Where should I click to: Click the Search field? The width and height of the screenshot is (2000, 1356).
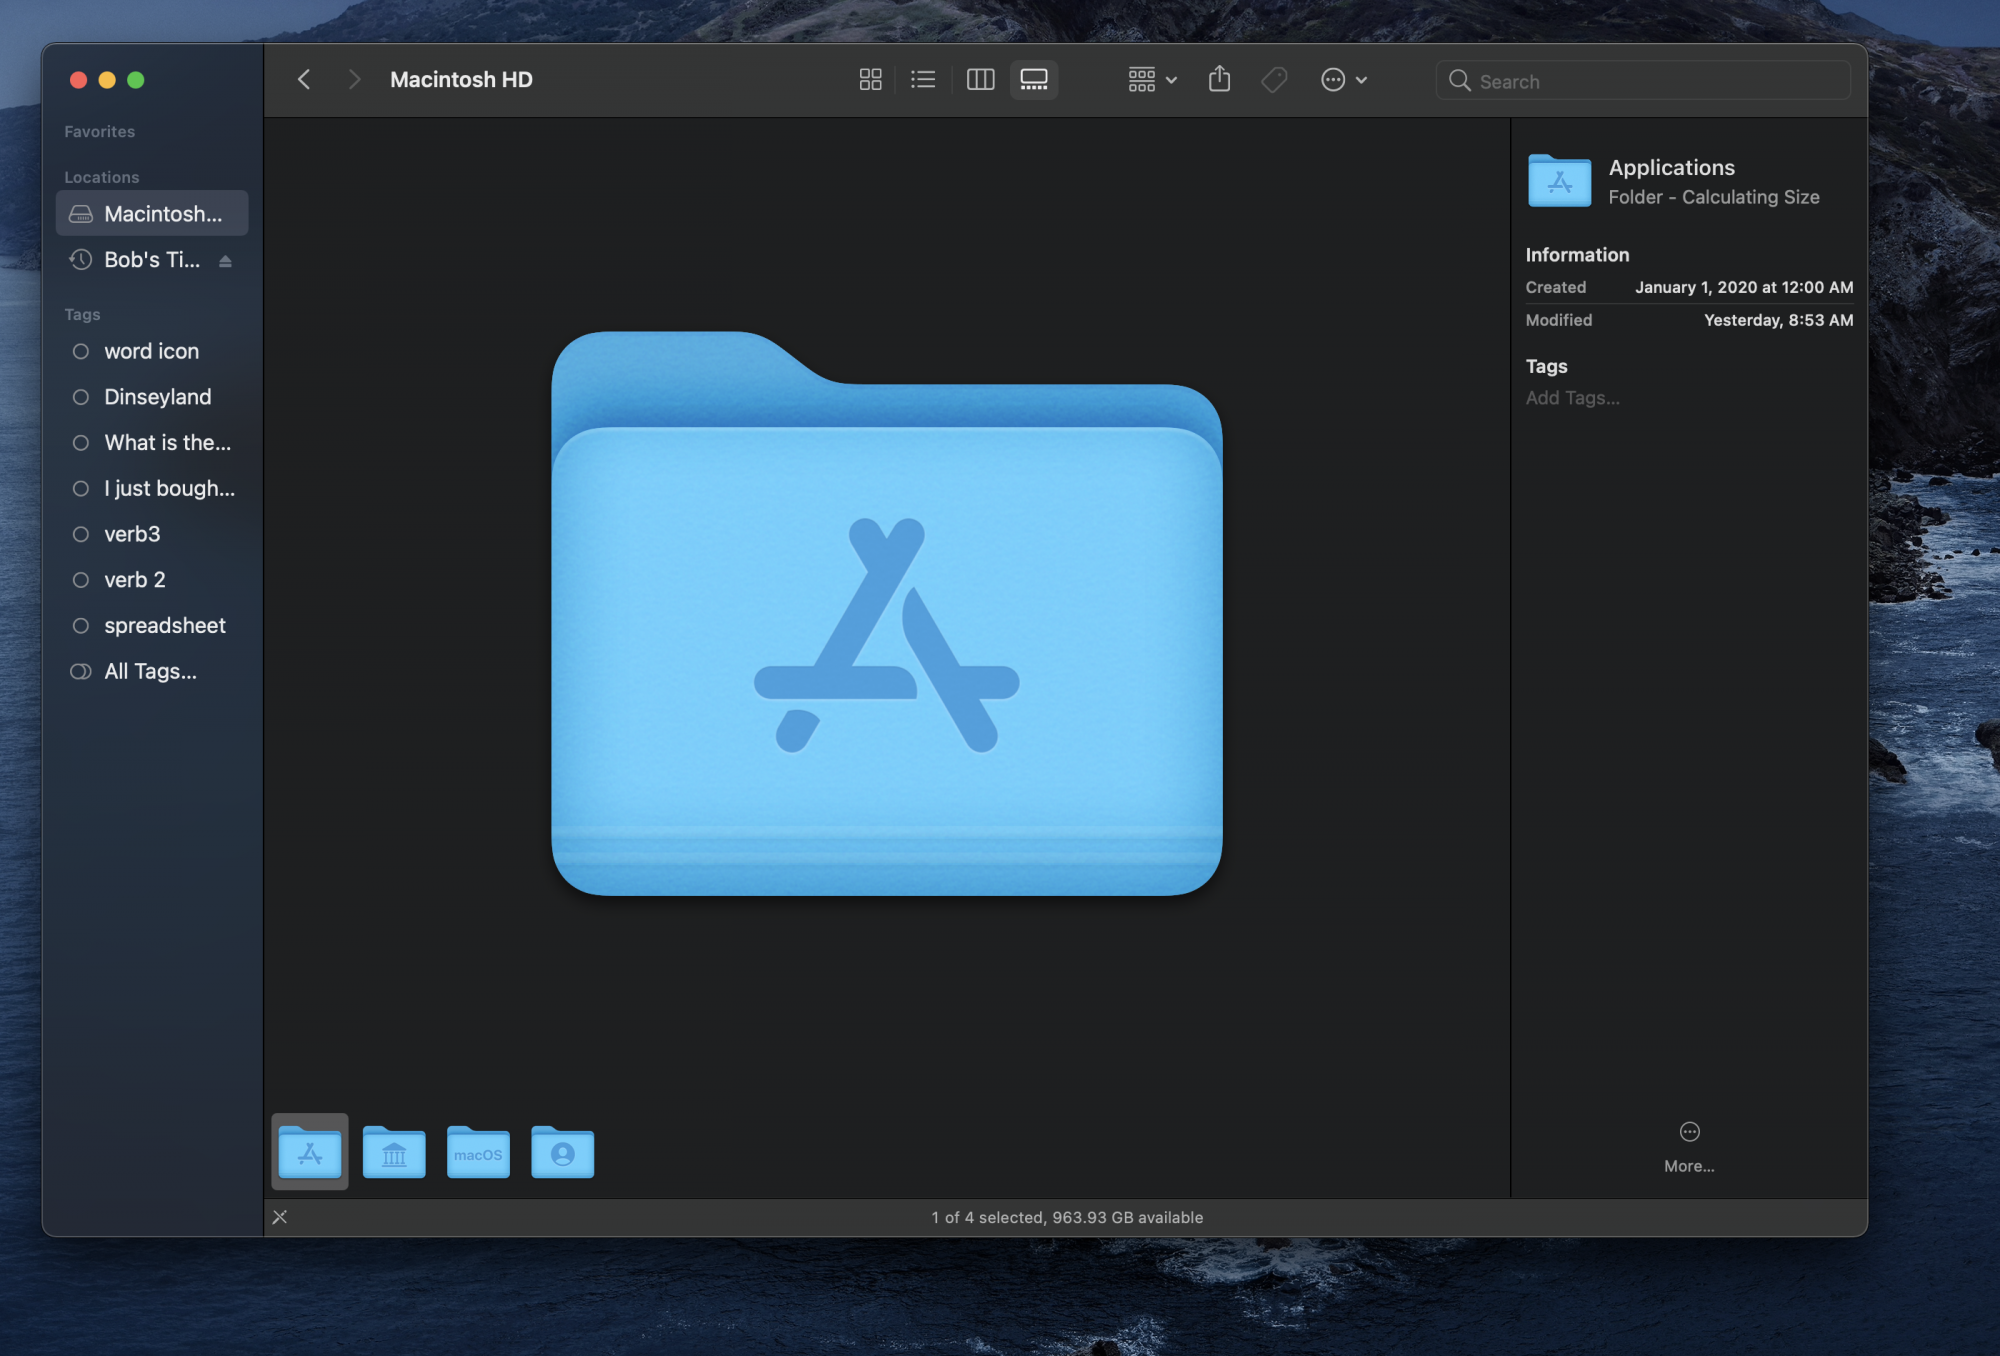[1643, 80]
